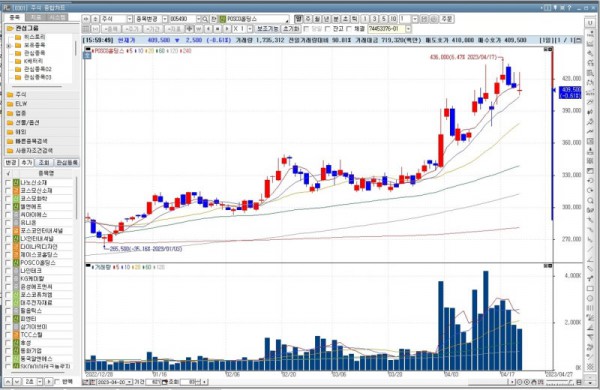The height and width of the screenshot is (390, 600).
Task: Click the down arrow button at bottom left
Action: pos(17,382)
